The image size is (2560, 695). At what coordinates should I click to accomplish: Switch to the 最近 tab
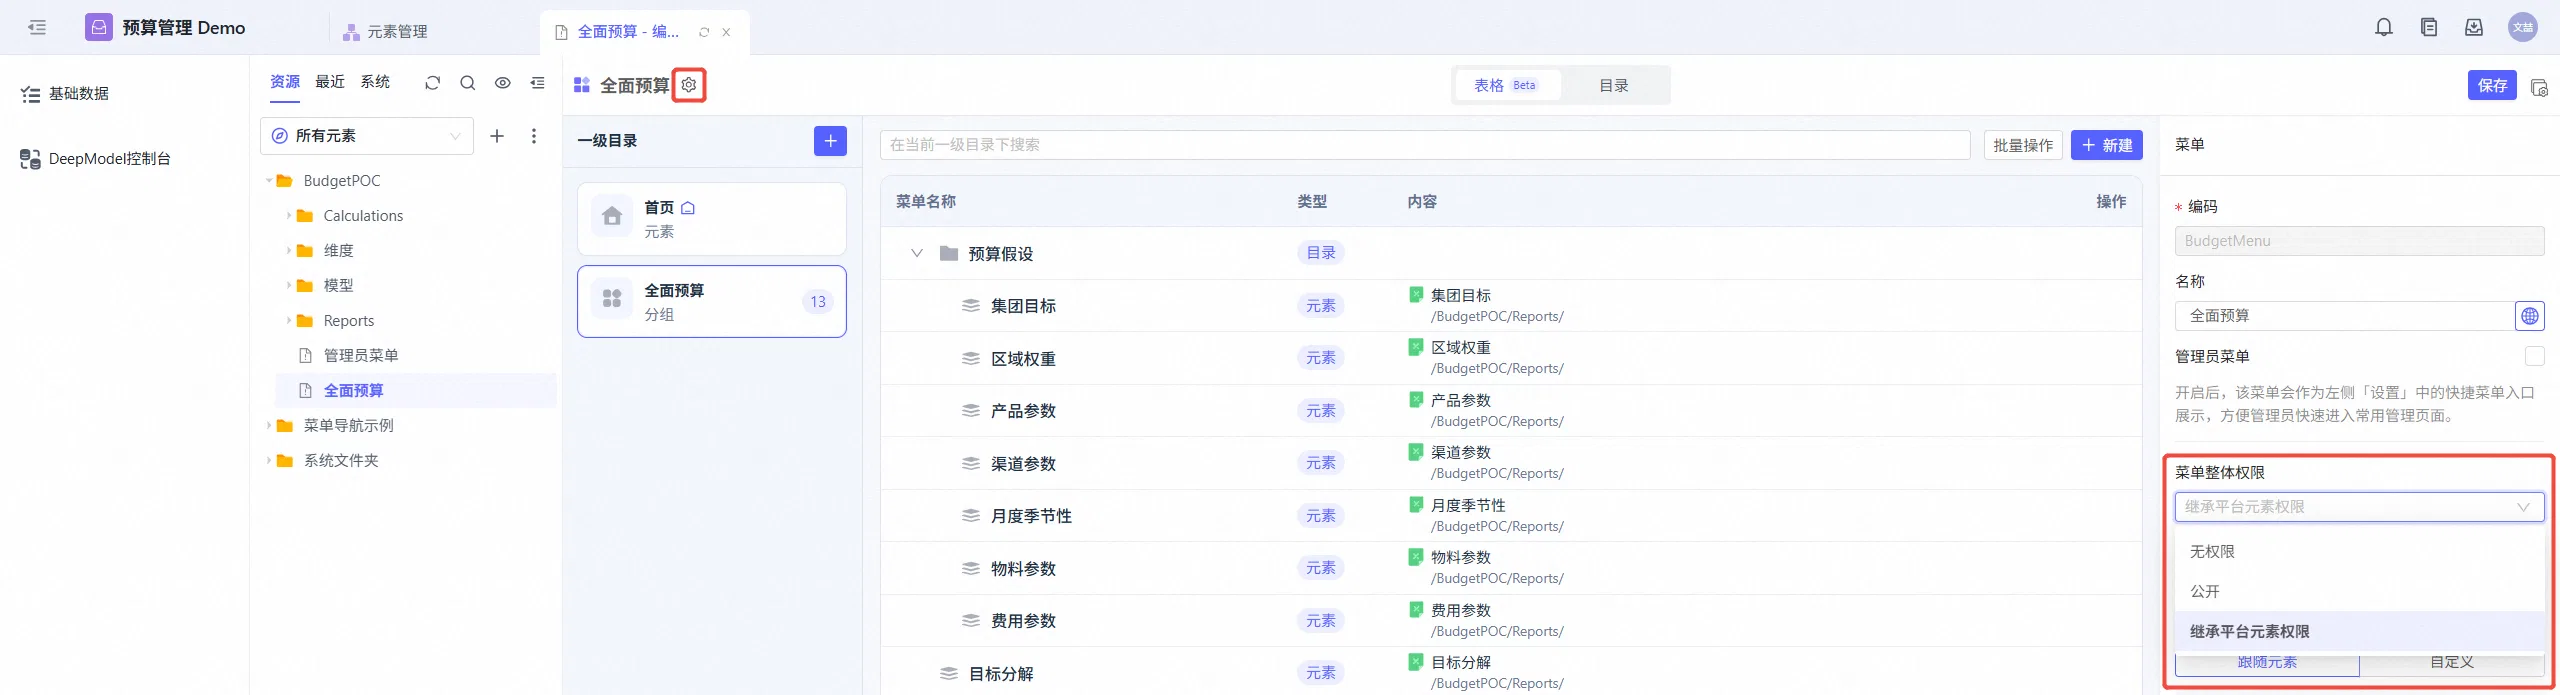330,82
